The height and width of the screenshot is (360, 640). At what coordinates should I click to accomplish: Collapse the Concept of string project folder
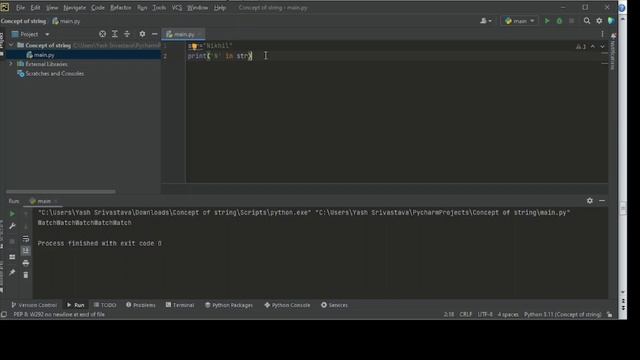point(11,45)
